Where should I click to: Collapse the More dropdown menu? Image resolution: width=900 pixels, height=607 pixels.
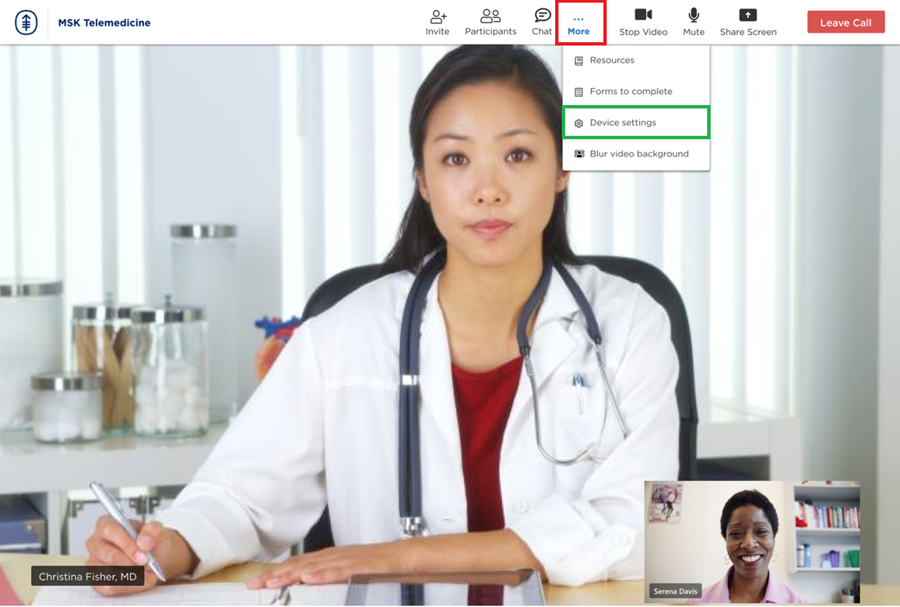pos(579,22)
